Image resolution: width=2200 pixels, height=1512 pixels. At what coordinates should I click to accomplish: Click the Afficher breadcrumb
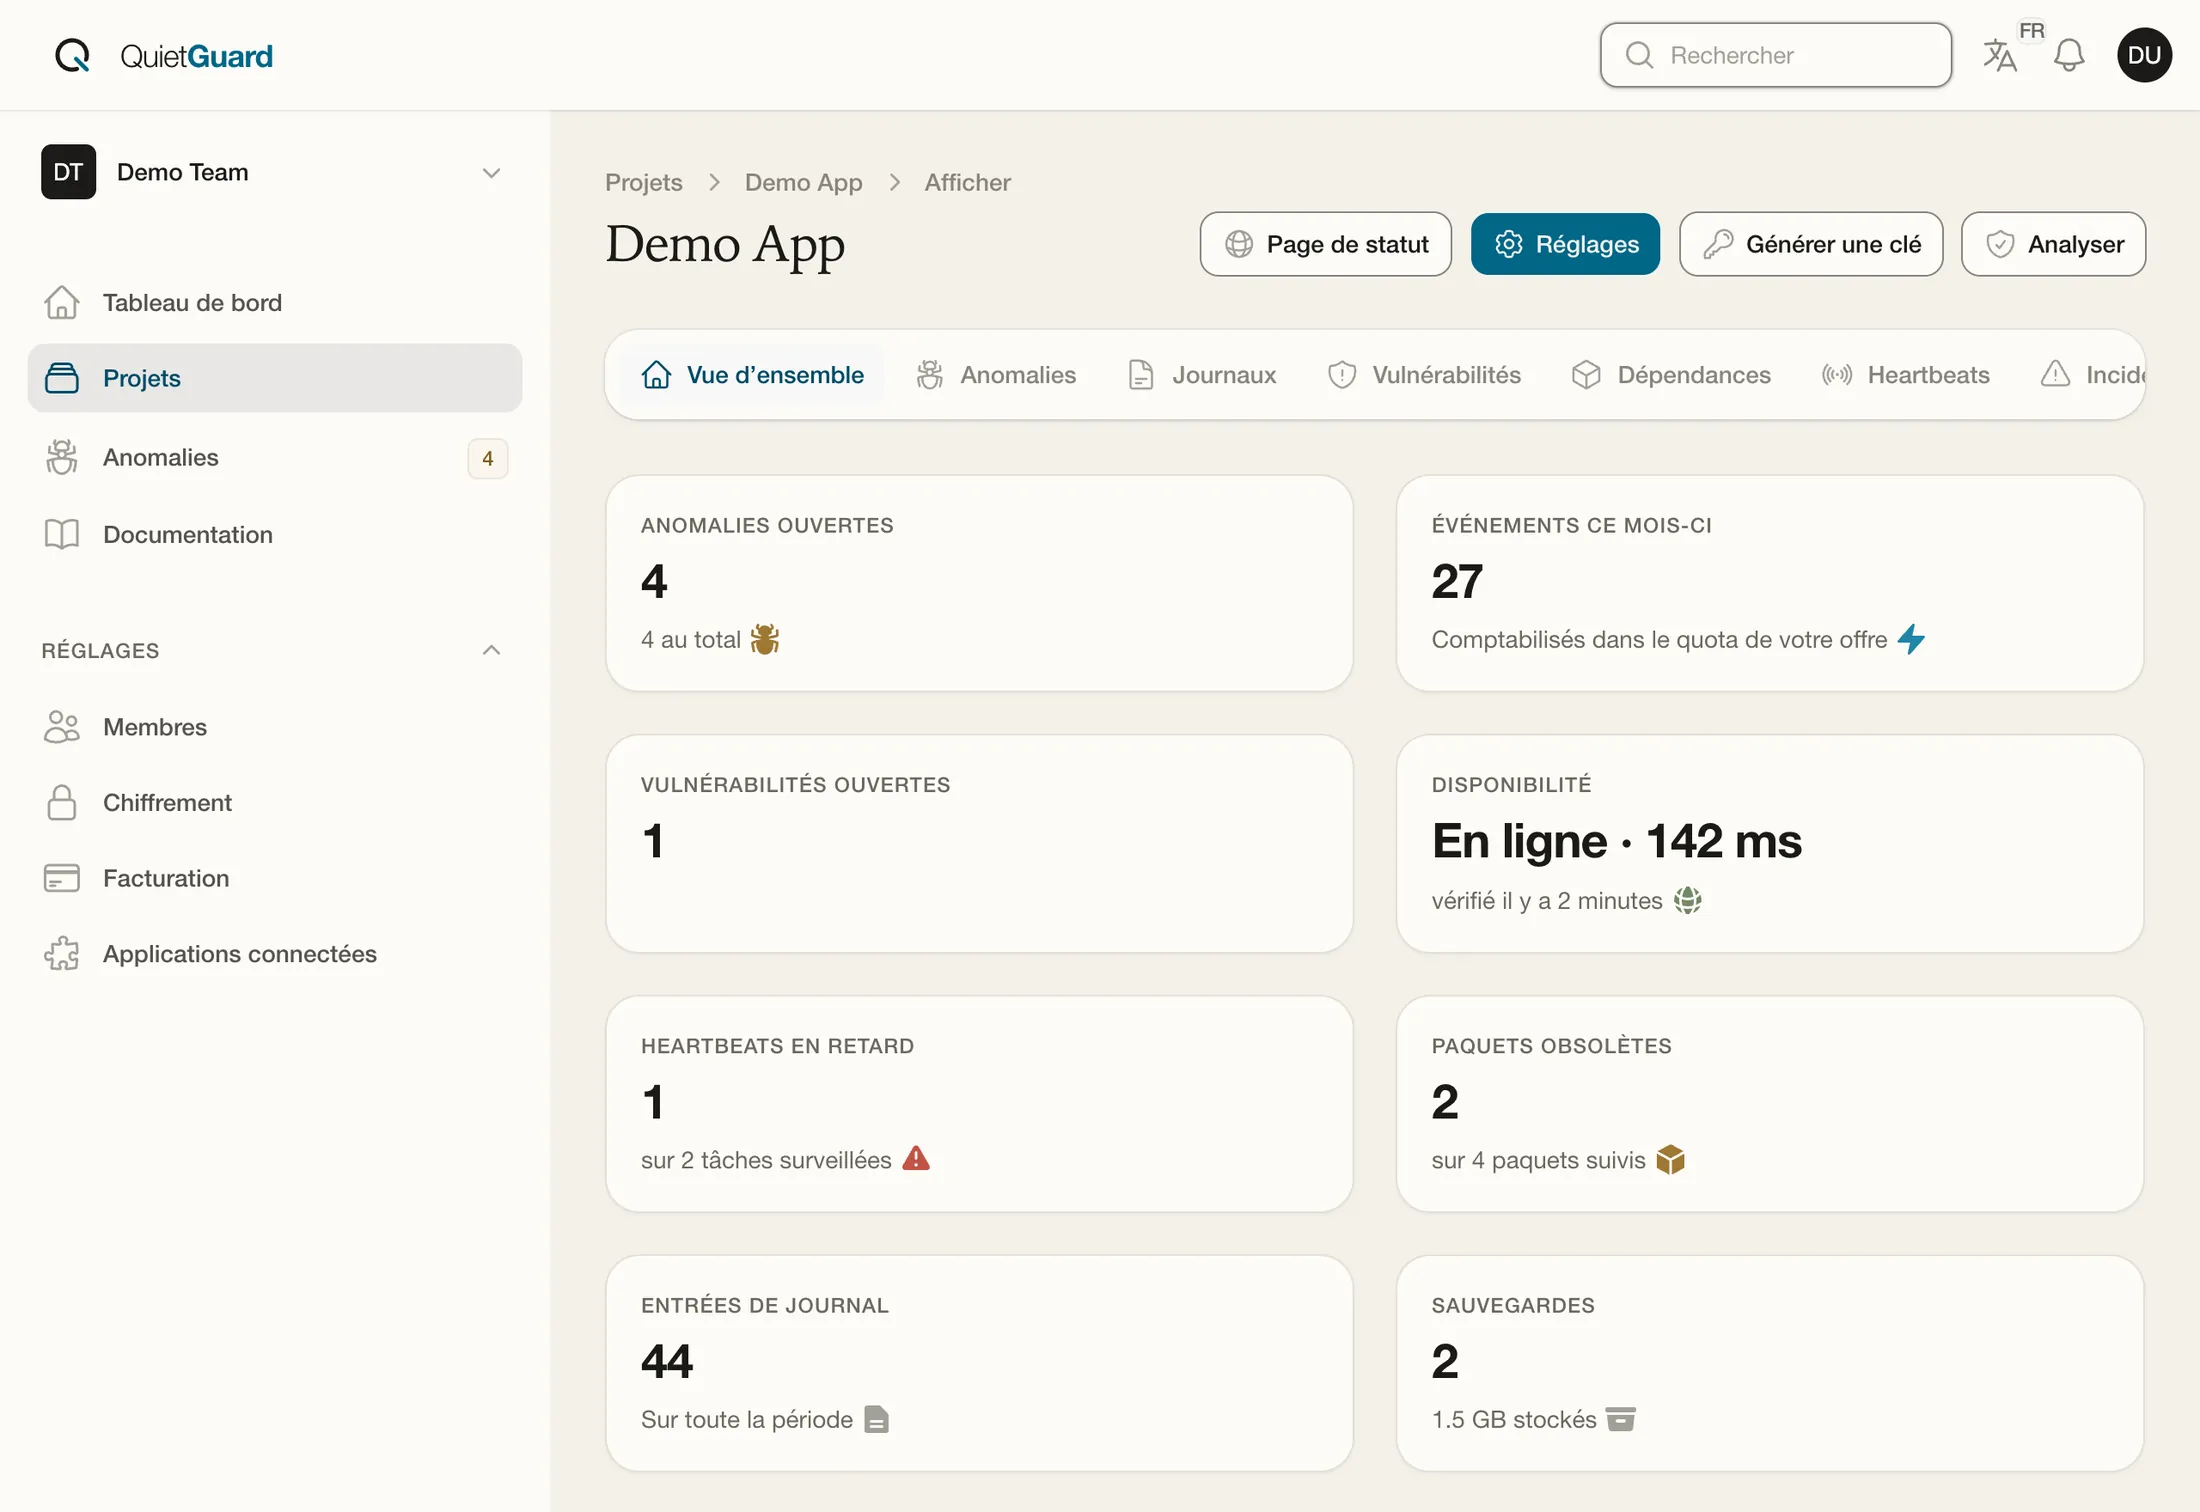(x=967, y=182)
